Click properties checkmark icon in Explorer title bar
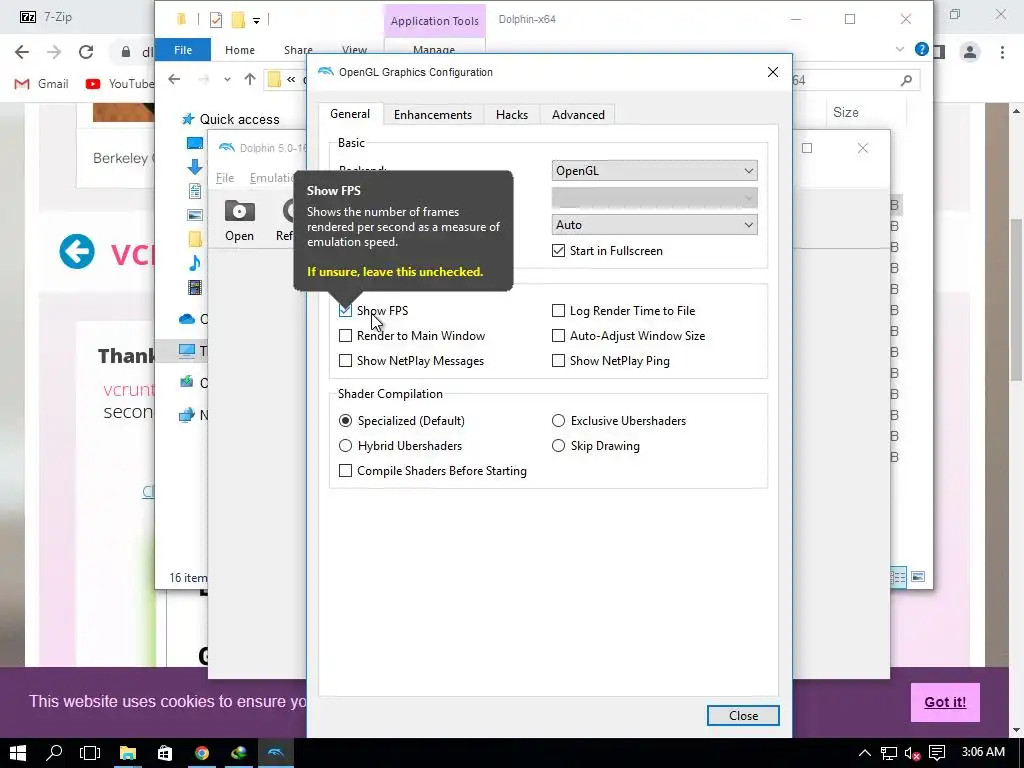 point(216,20)
